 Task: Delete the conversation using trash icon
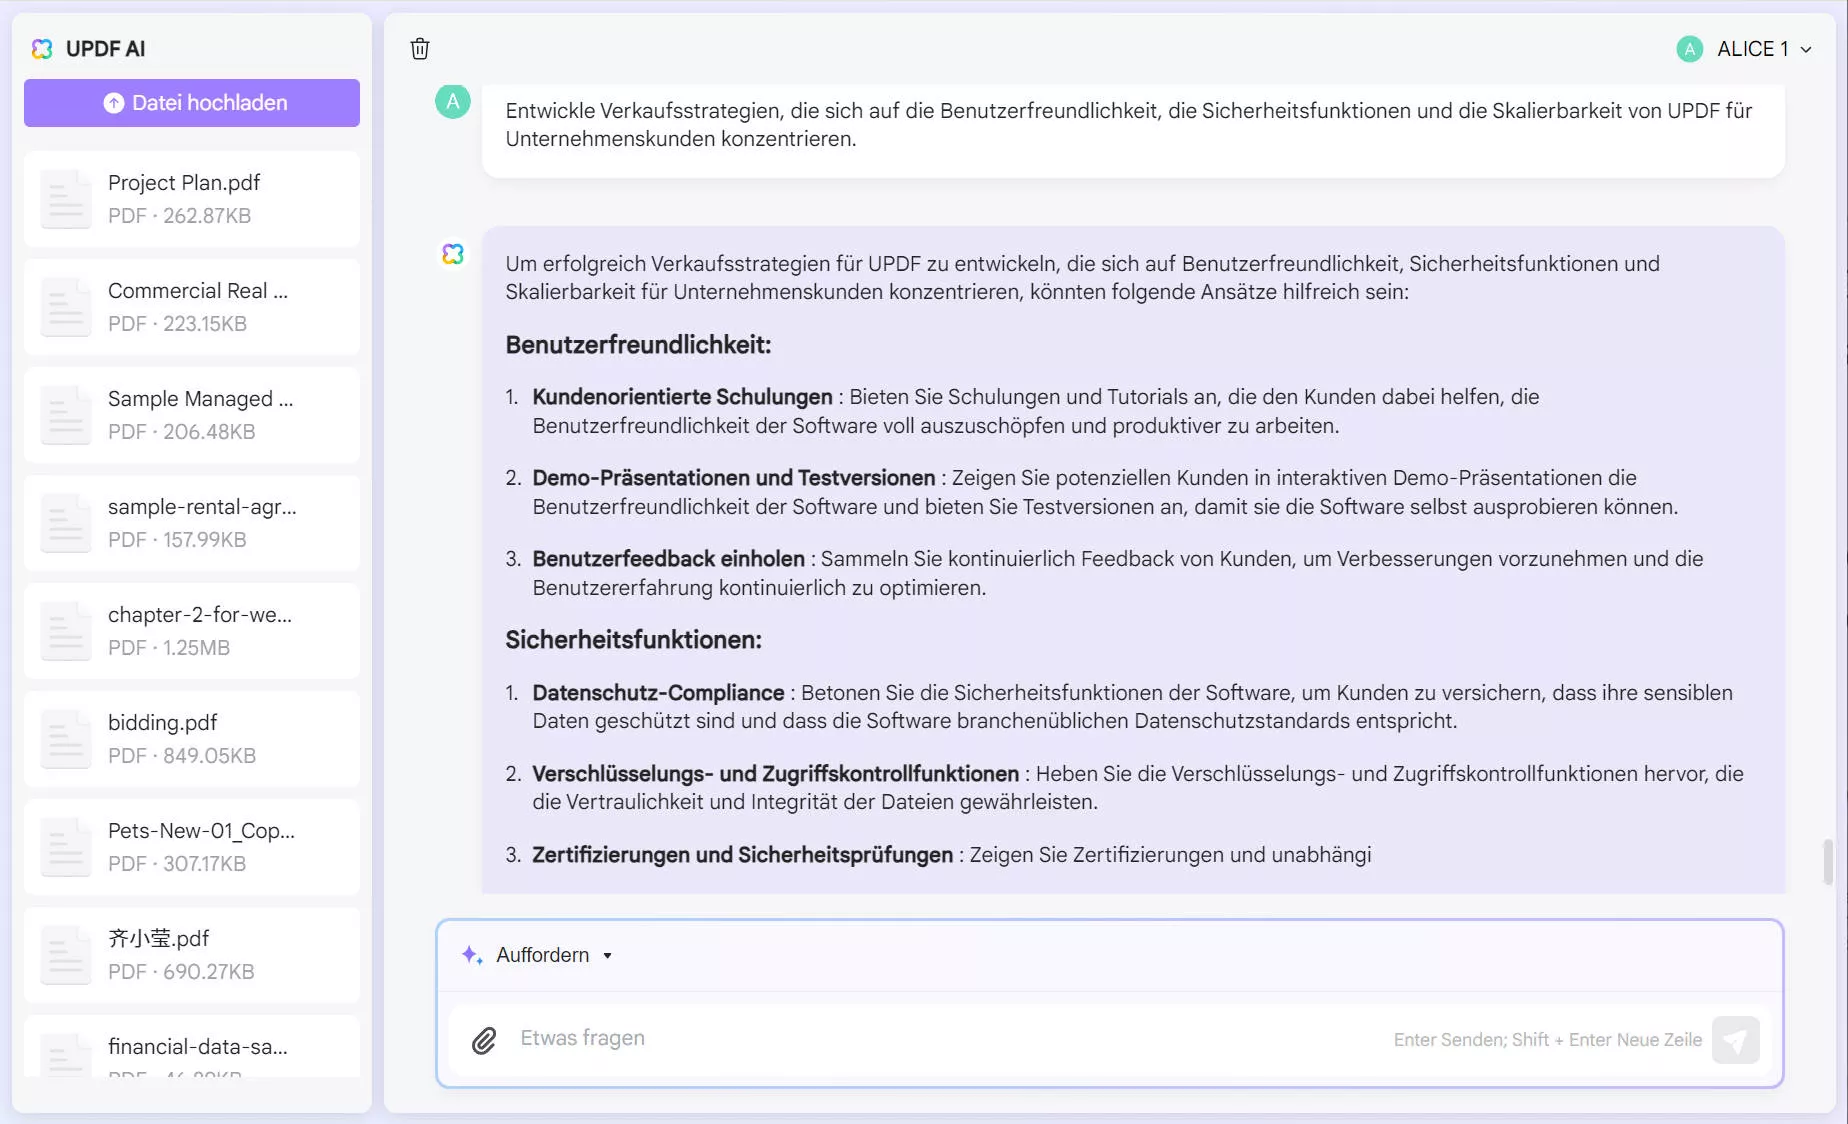point(420,48)
